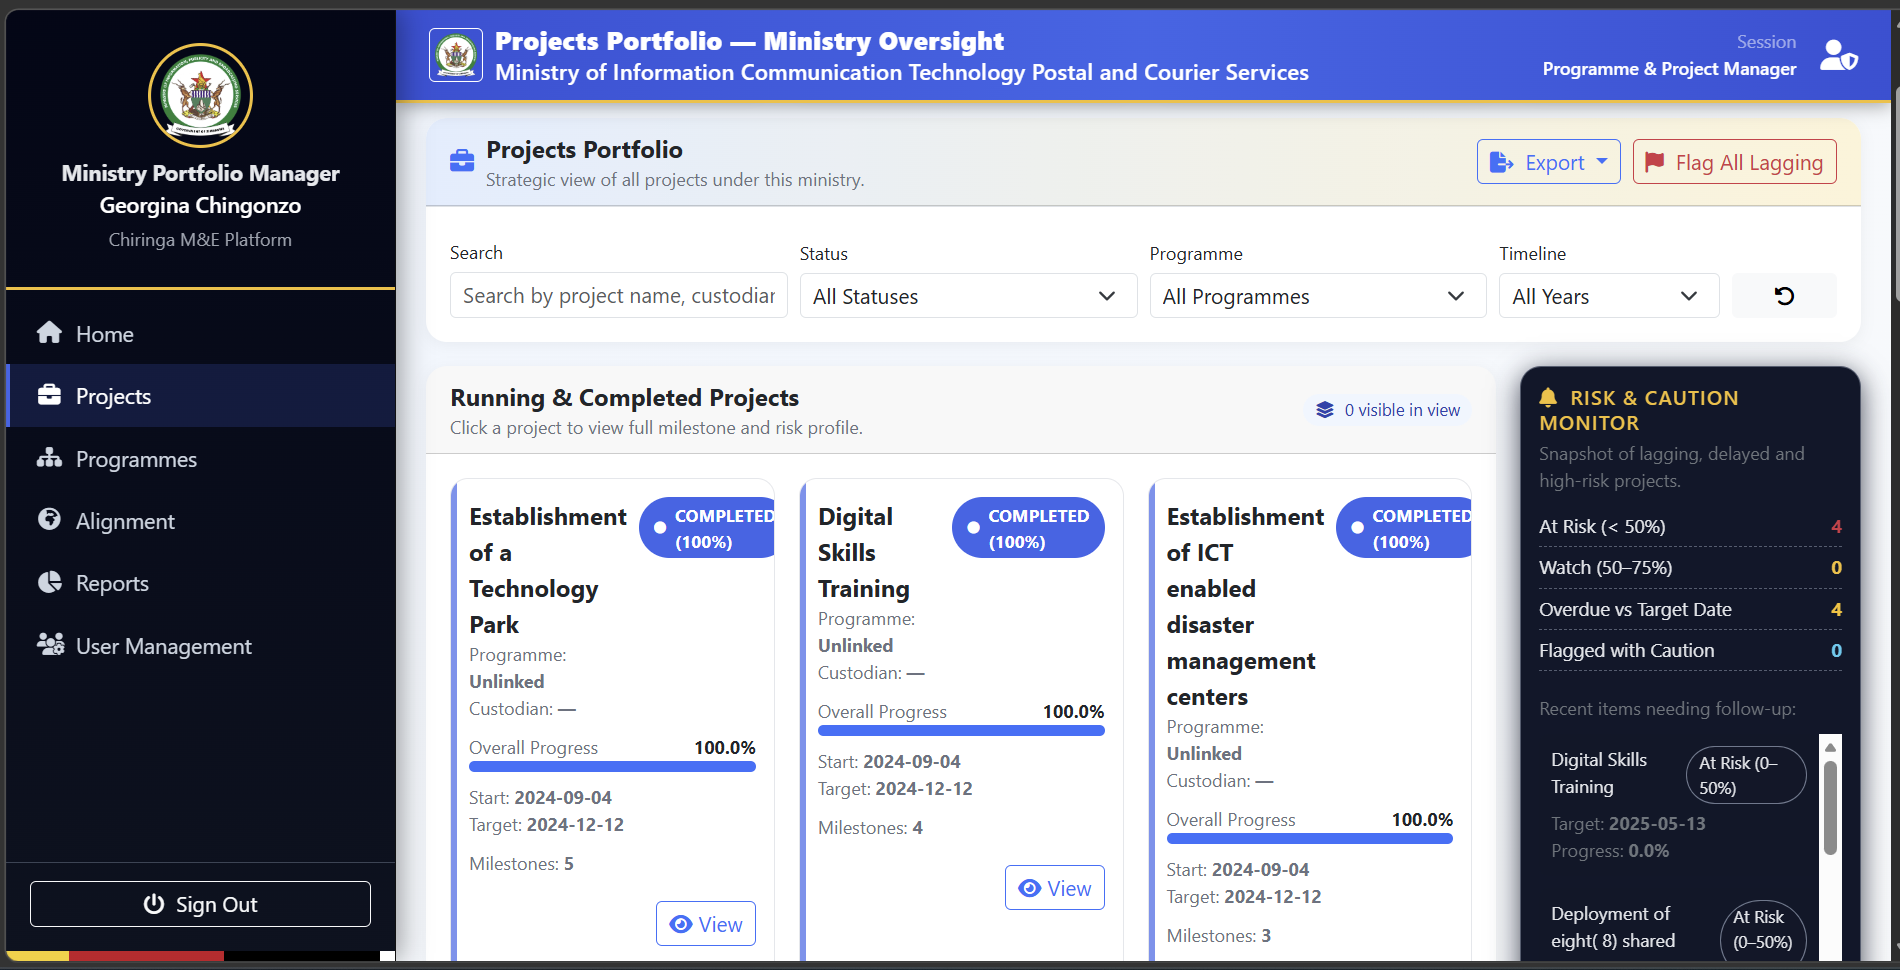Click the Digital Skills Training progress bar
1900x970 pixels.
pos(960,730)
